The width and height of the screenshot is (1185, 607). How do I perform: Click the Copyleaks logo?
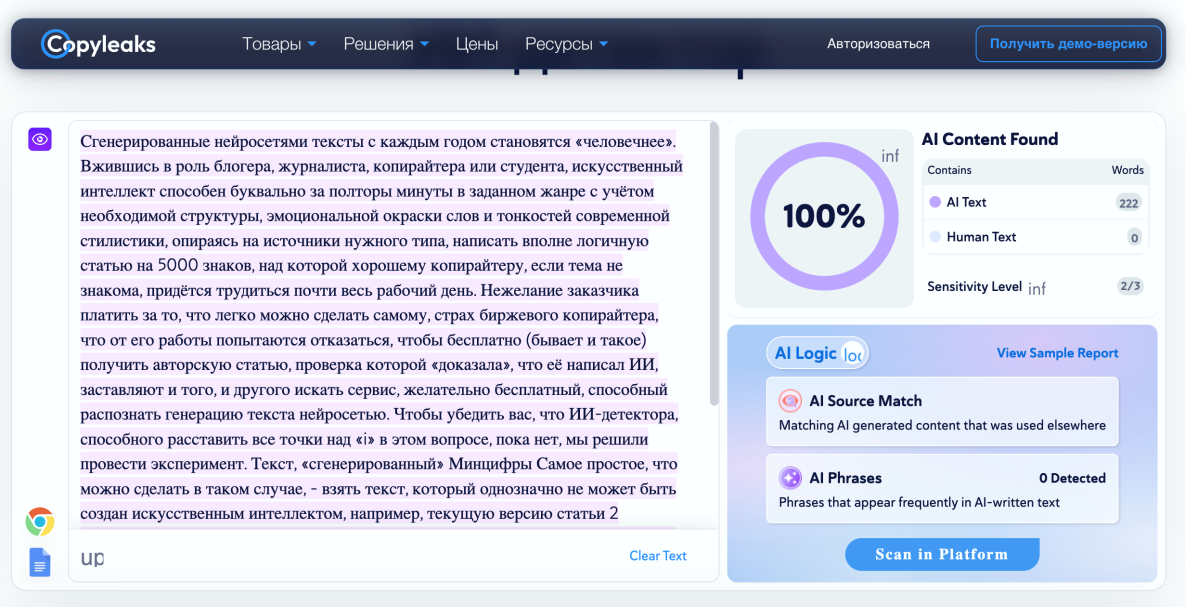(98, 44)
